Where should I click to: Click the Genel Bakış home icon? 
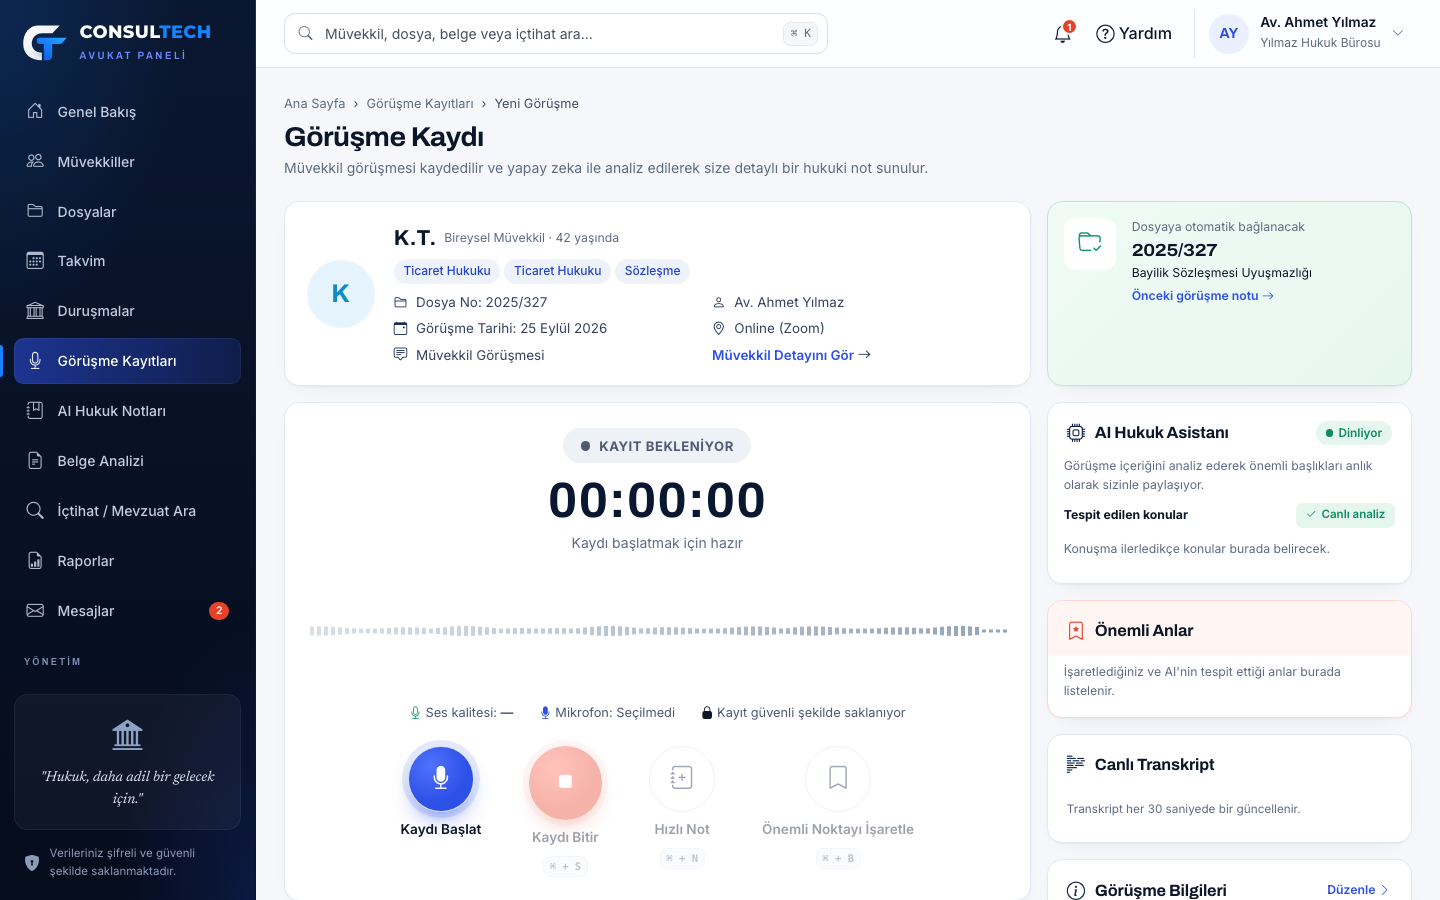coord(35,111)
